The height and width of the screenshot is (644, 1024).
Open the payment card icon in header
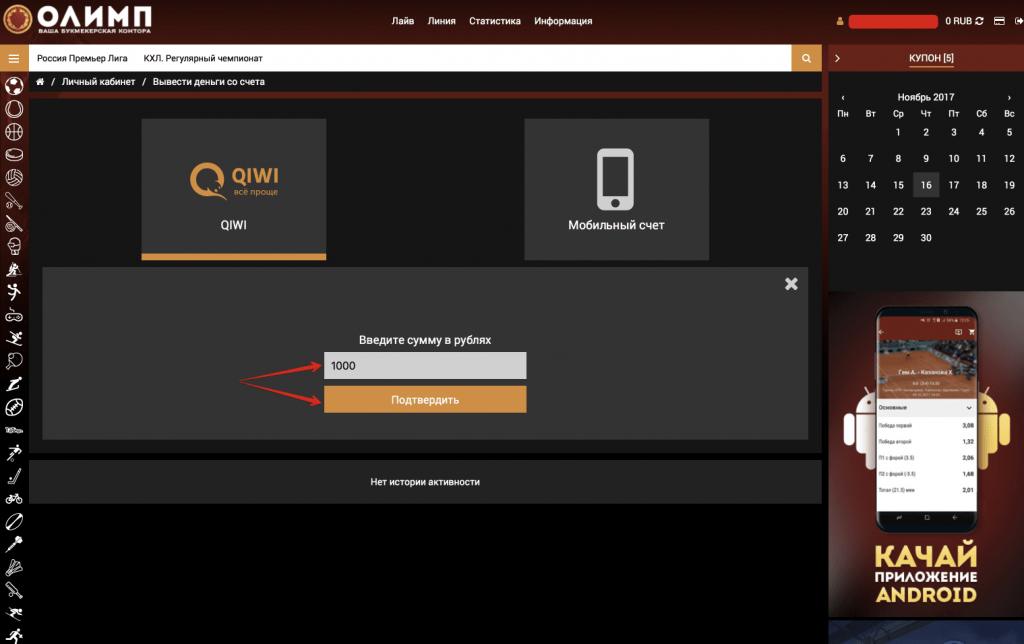pyautogui.click(x=999, y=21)
